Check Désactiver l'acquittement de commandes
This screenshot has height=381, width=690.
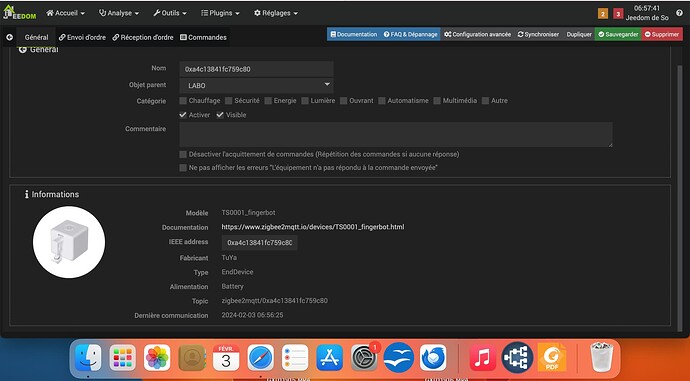point(183,154)
